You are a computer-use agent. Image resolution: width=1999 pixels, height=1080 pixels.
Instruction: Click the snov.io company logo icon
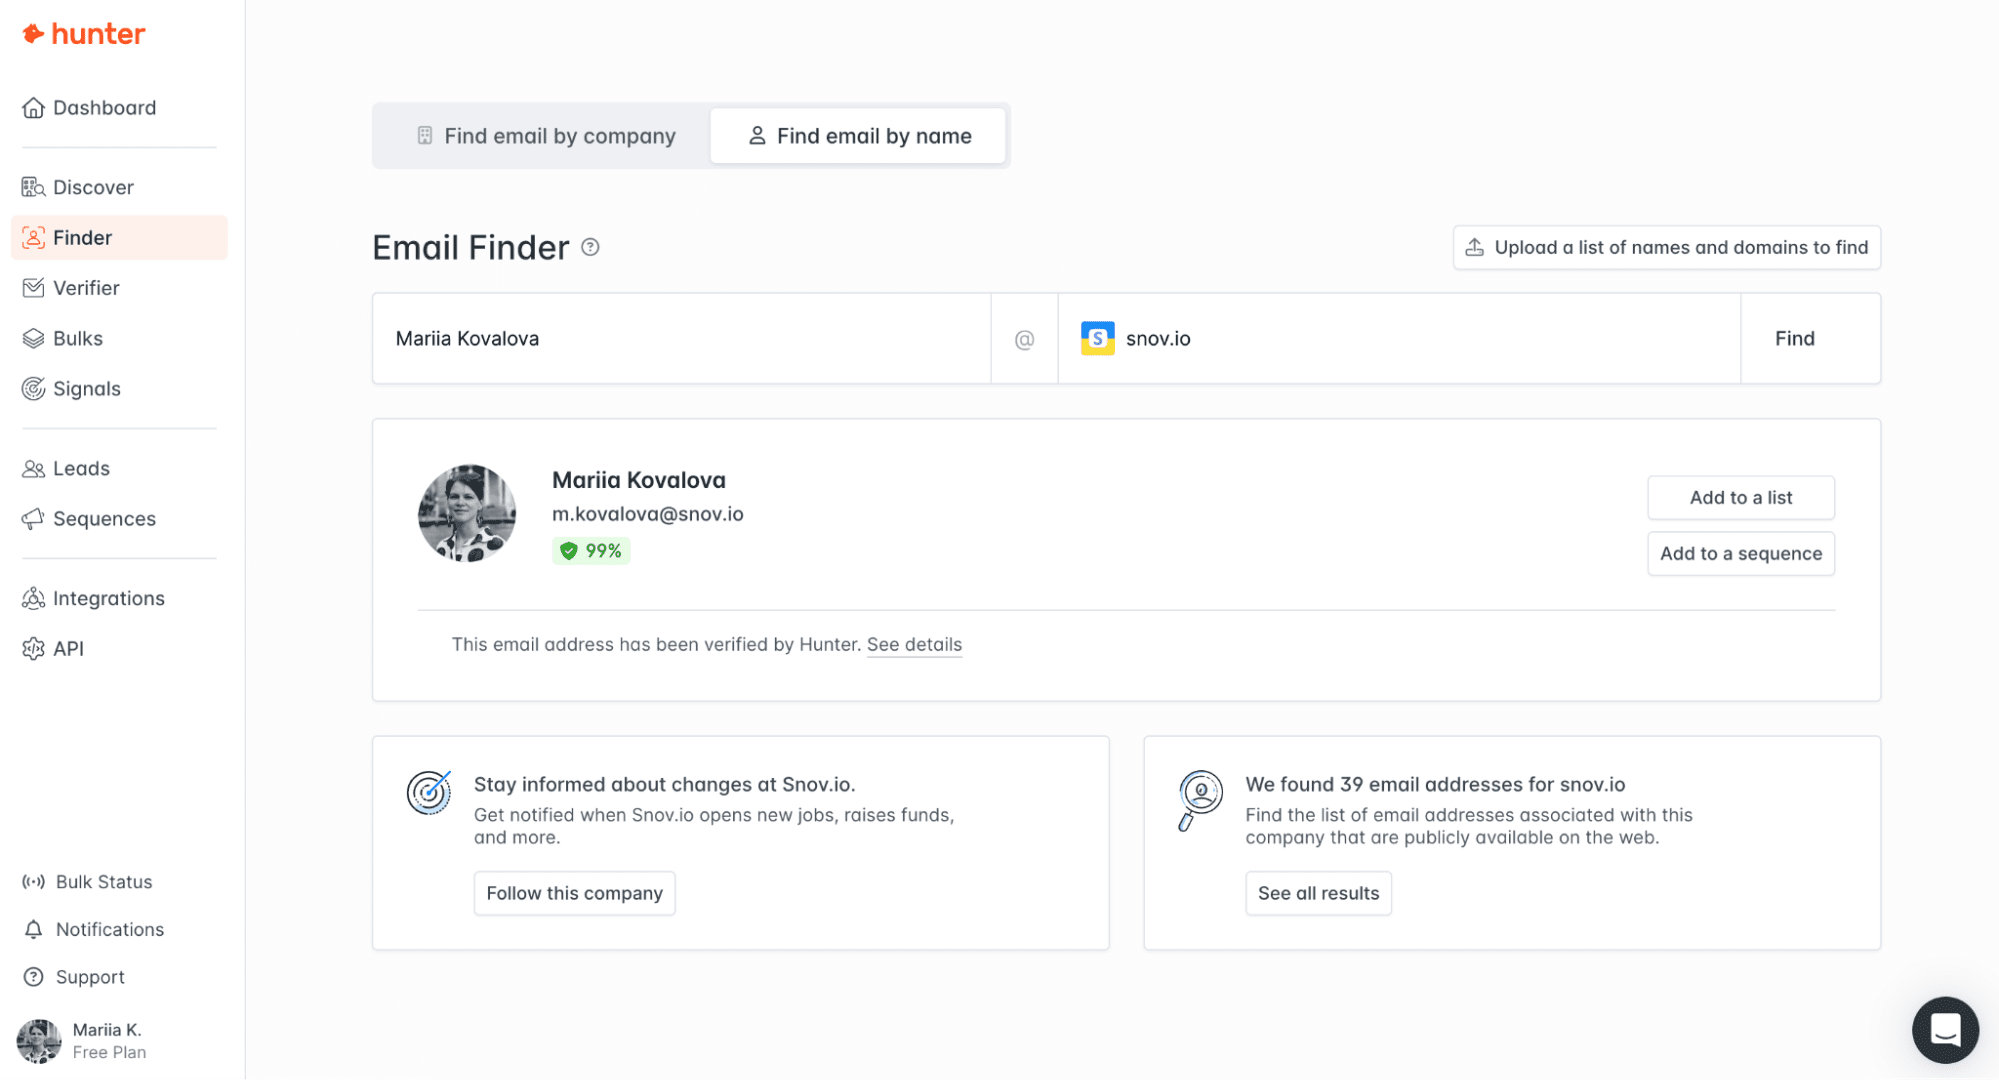1097,338
